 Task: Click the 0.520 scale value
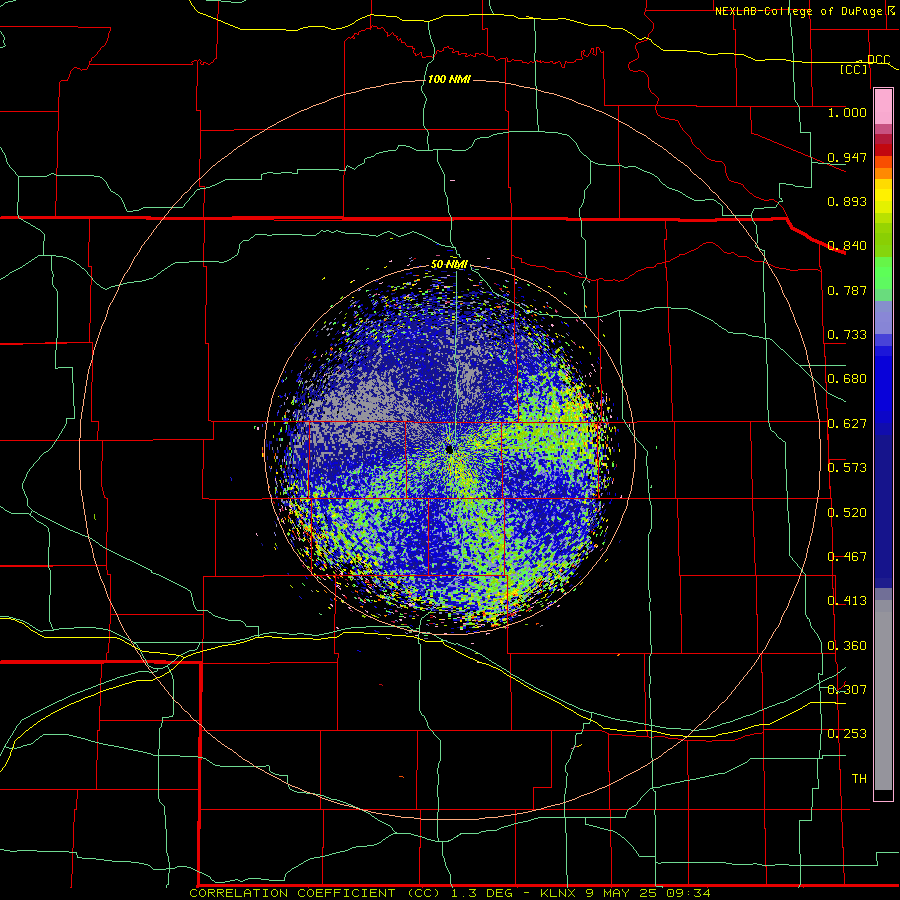click(x=847, y=513)
